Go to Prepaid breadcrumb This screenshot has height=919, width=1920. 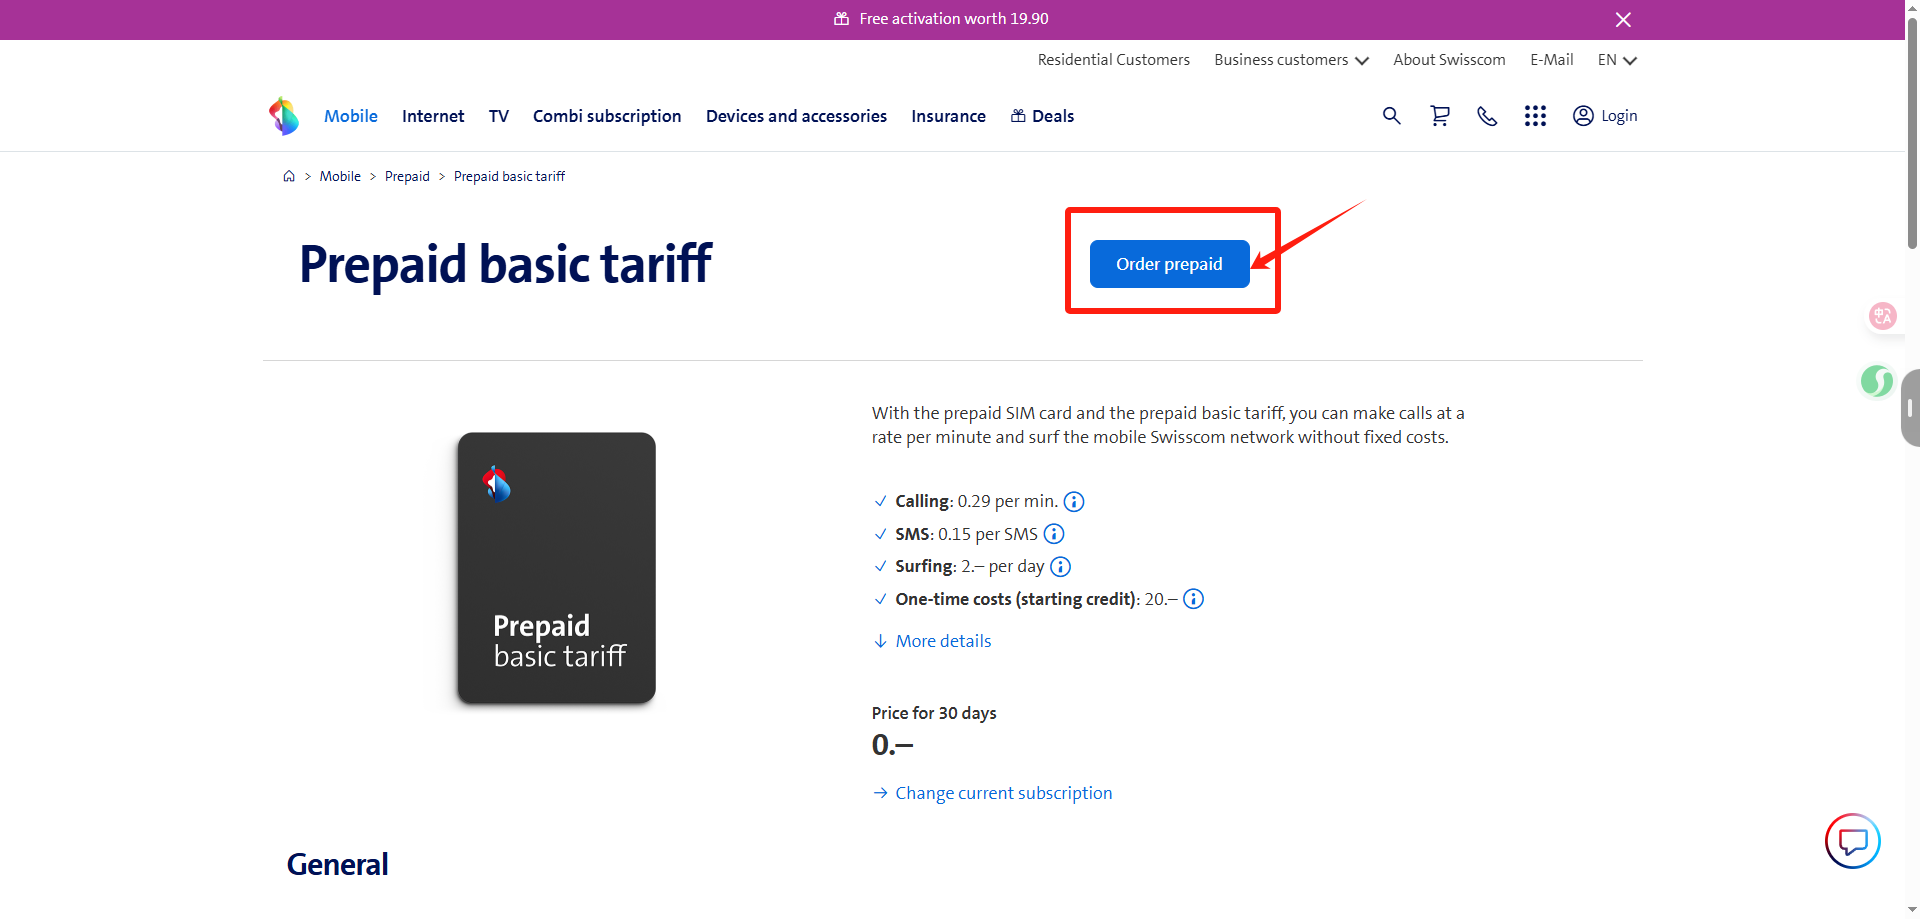click(x=407, y=176)
